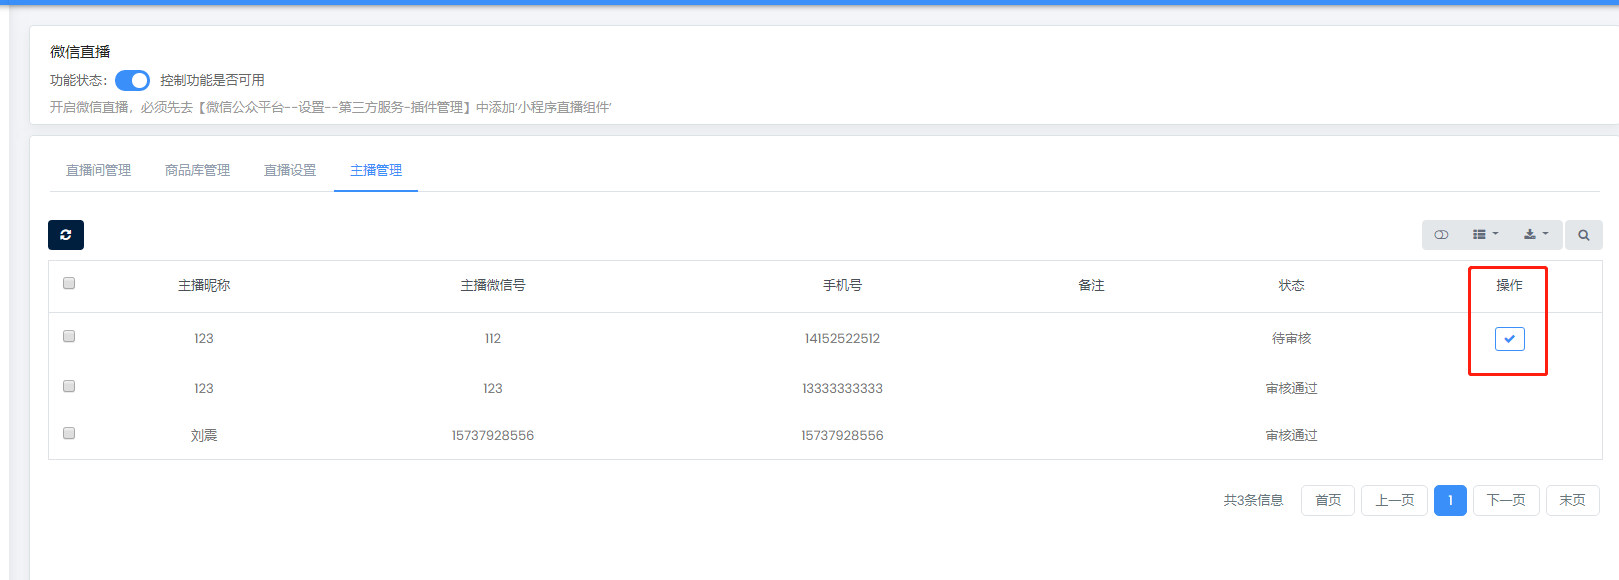The height and width of the screenshot is (580, 1619).
Task: Click the dark refresh table icon
Action: pyautogui.click(x=66, y=235)
